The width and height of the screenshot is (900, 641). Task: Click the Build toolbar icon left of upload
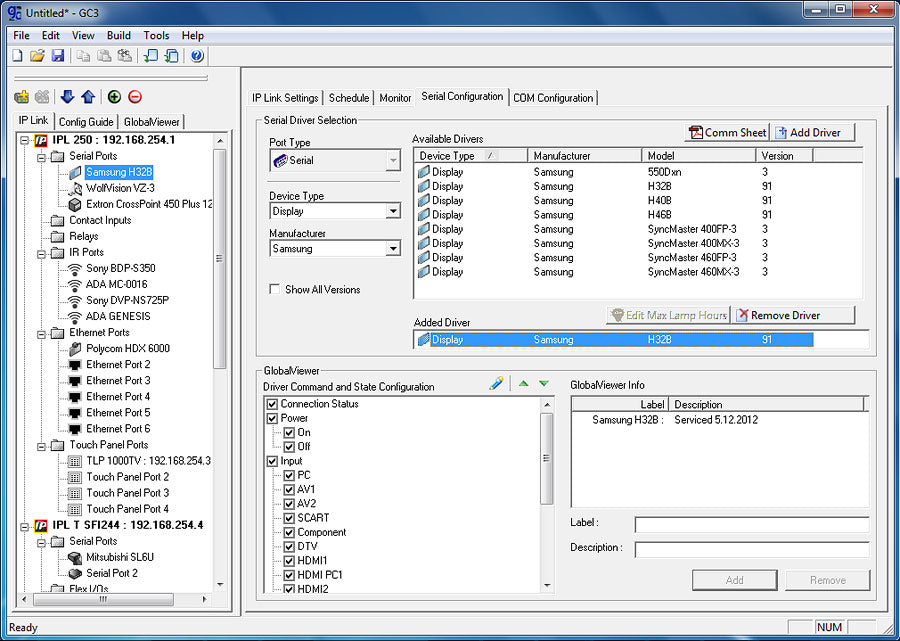pos(150,56)
